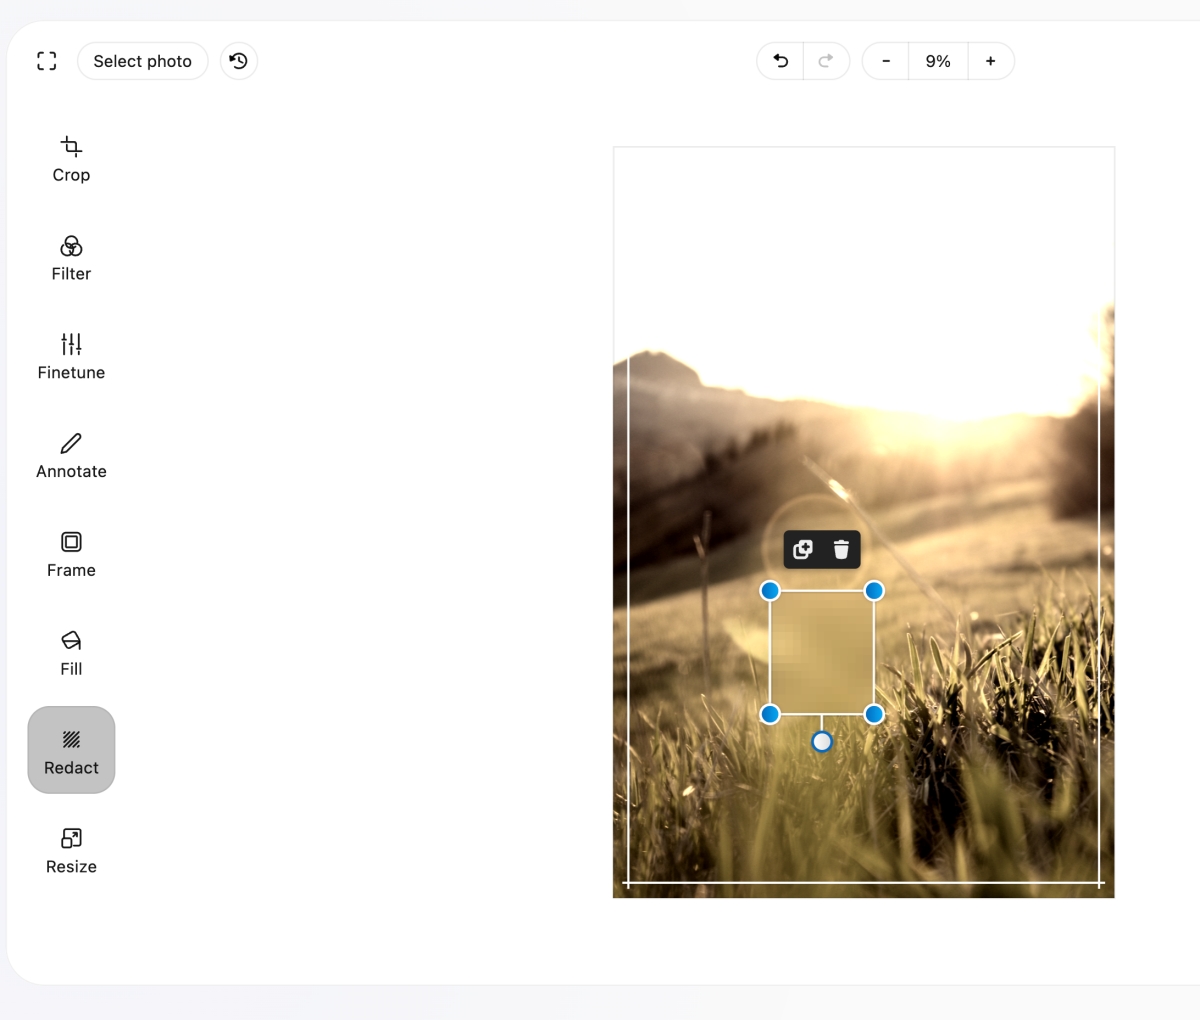The image size is (1200, 1020).
Task: Open the Finetune adjustments tool
Action: 71,357
